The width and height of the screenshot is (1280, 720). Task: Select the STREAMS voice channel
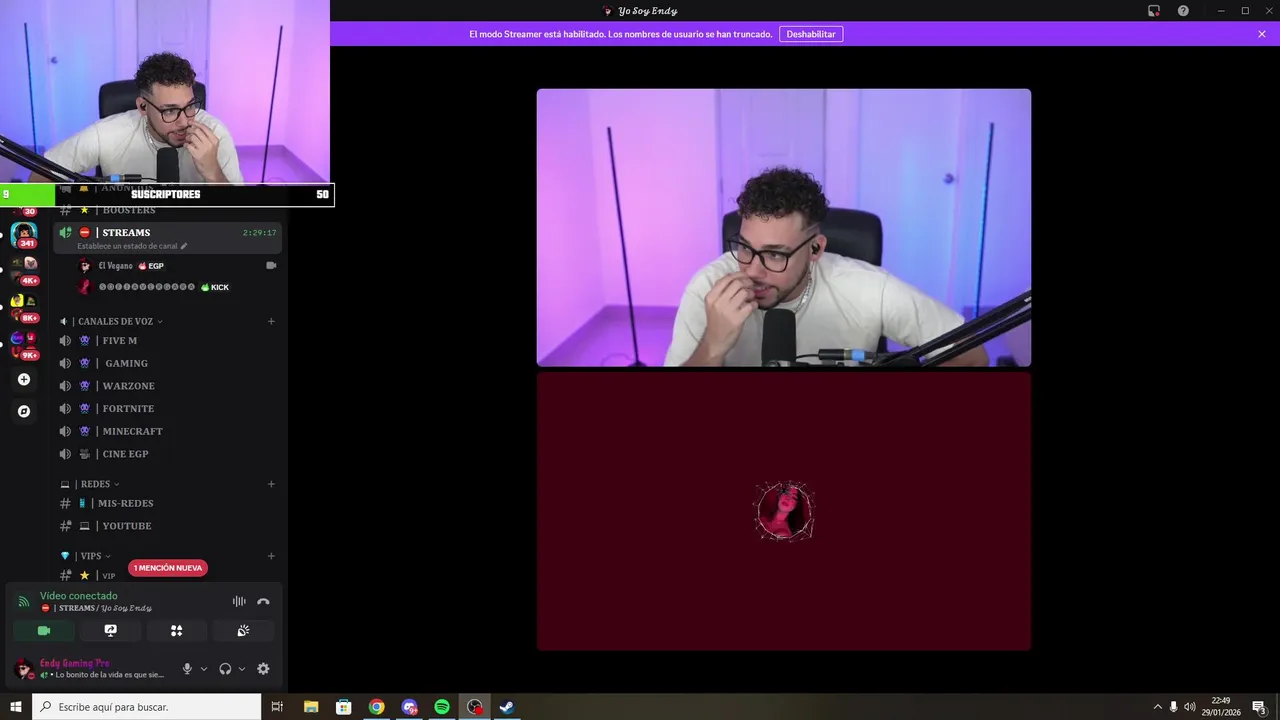(x=168, y=233)
